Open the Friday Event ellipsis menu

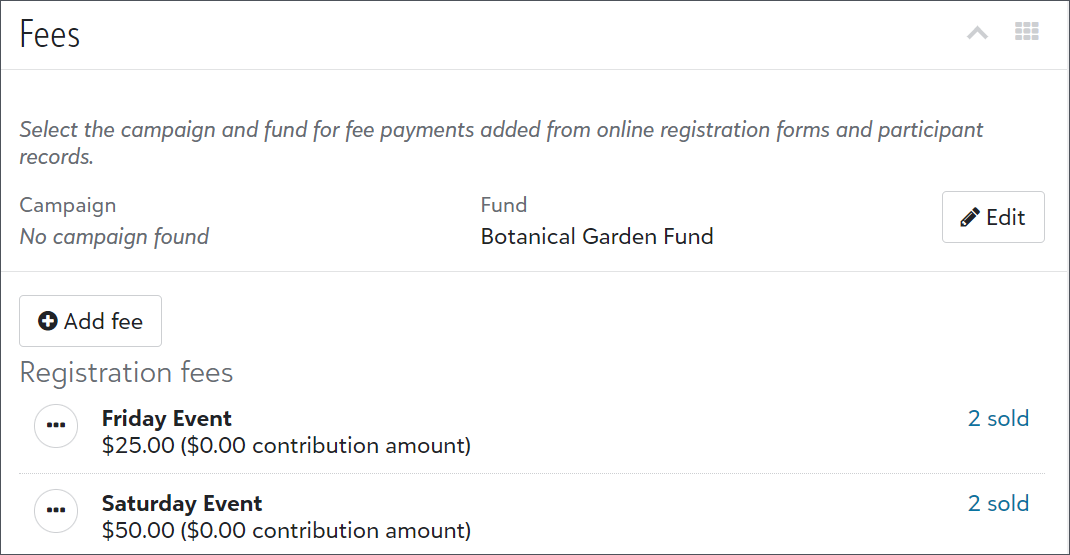tap(56, 426)
